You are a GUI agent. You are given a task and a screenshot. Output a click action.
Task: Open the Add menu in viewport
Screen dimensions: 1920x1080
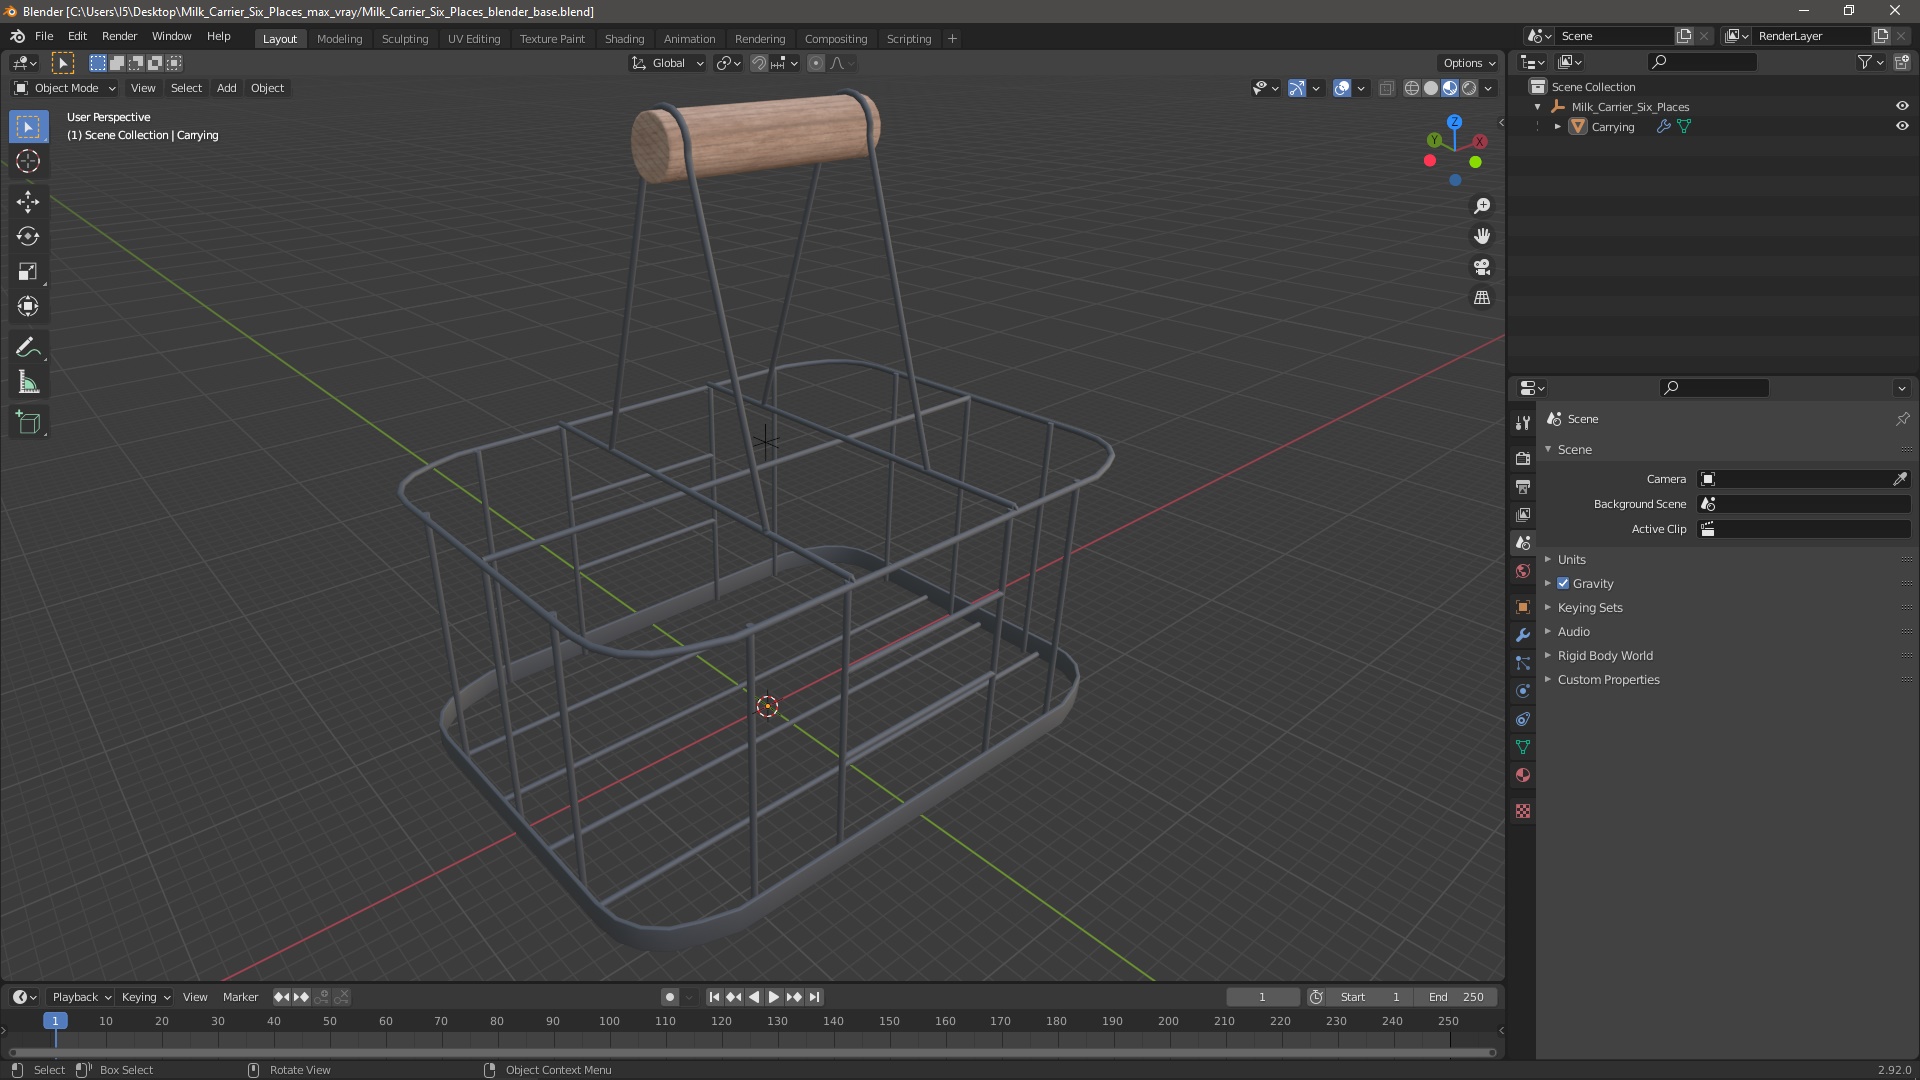coord(226,88)
